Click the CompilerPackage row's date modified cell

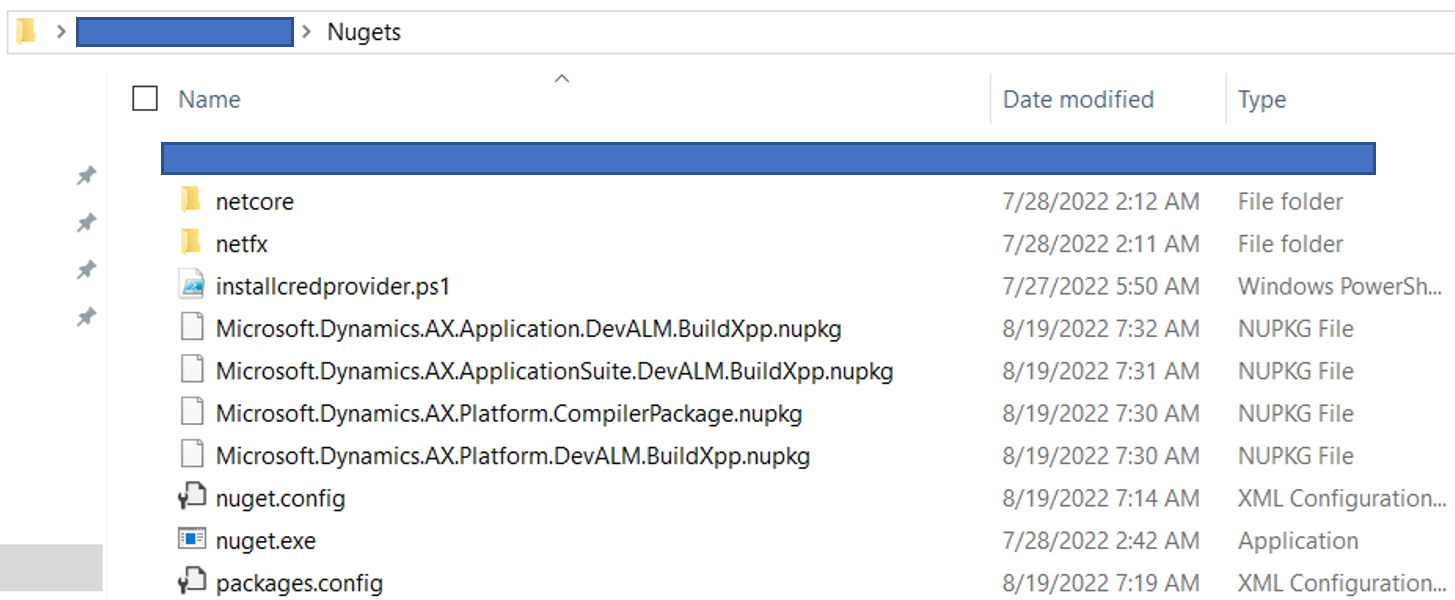coord(1101,413)
